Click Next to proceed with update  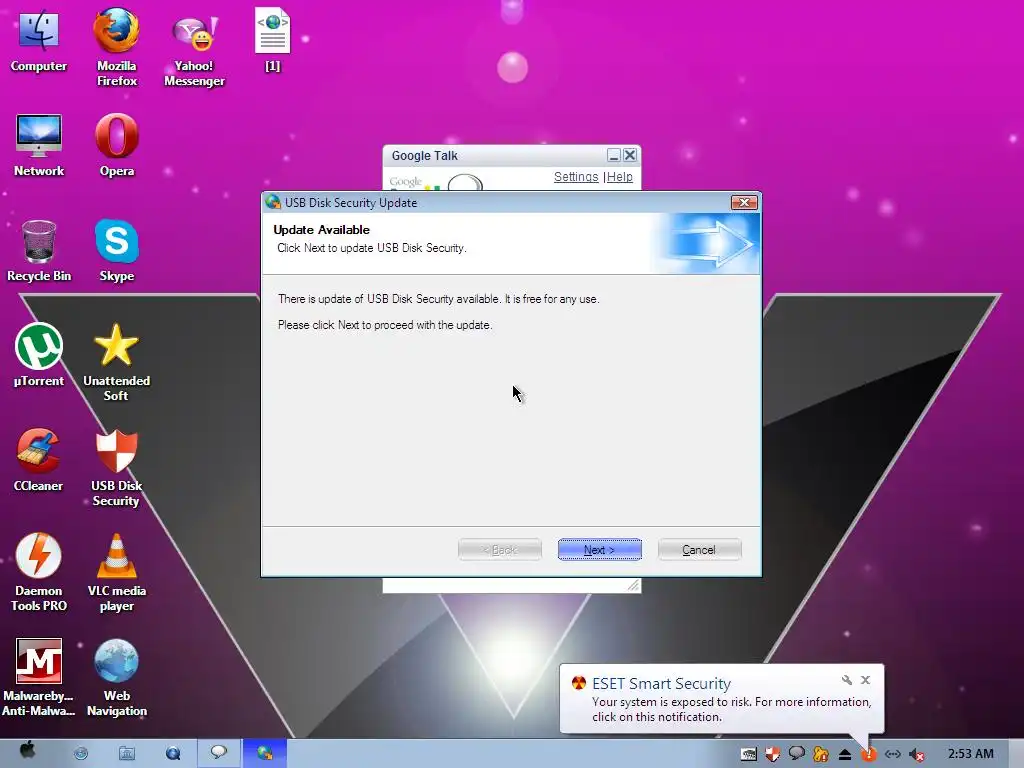tap(600, 550)
